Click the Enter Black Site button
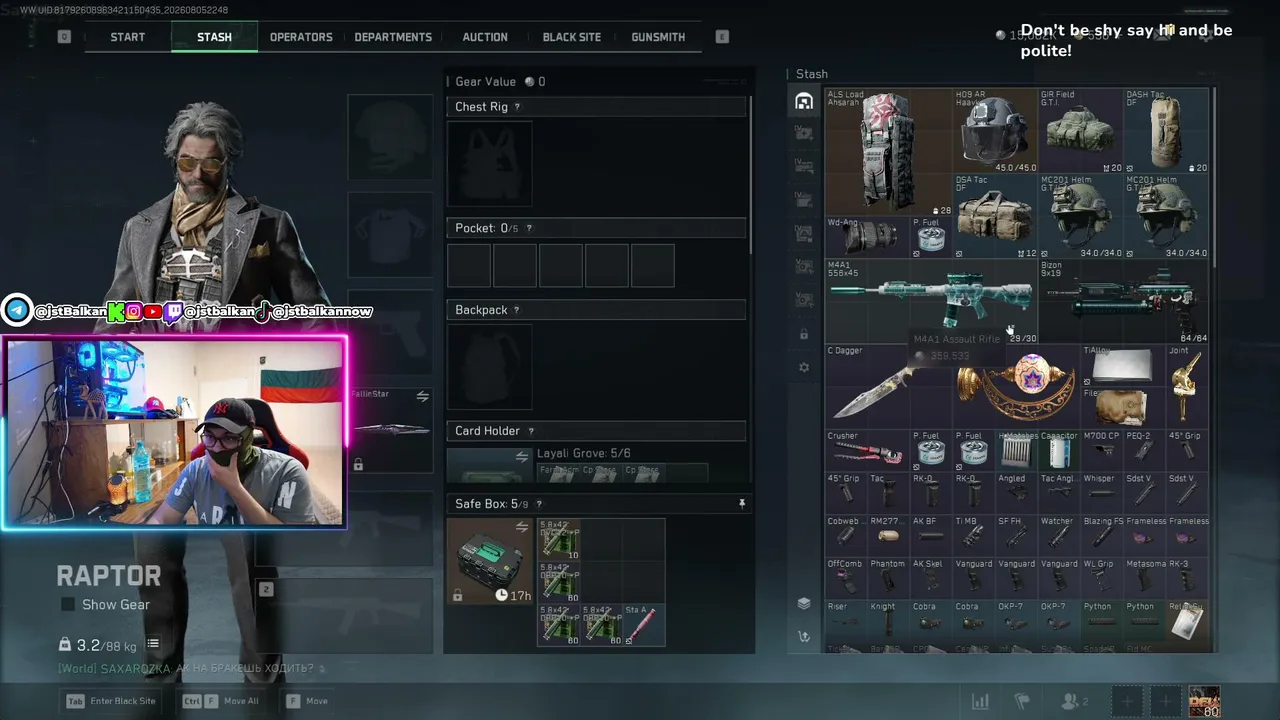The height and width of the screenshot is (720, 1280). coord(110,701)
